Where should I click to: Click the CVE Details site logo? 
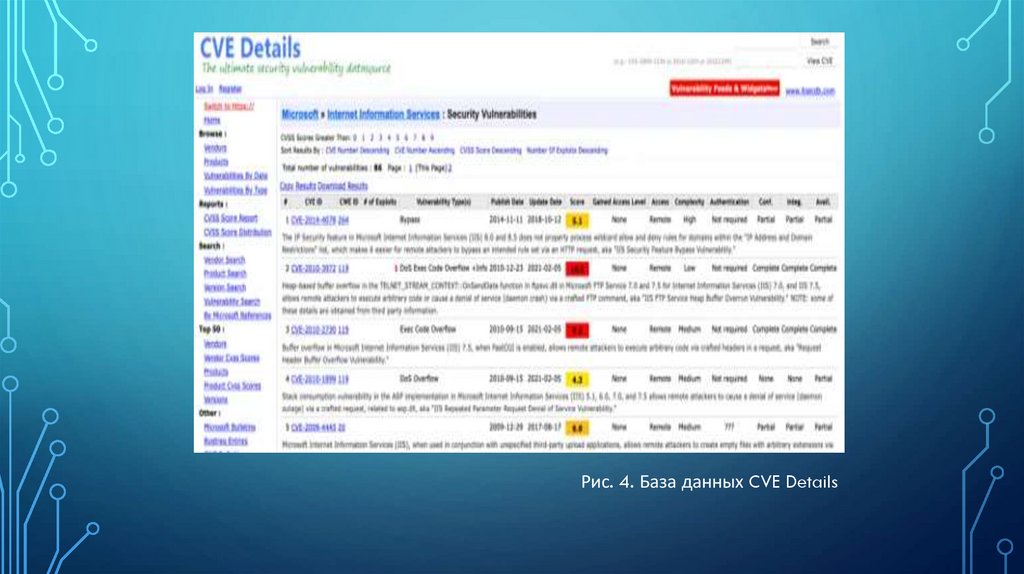250,48
